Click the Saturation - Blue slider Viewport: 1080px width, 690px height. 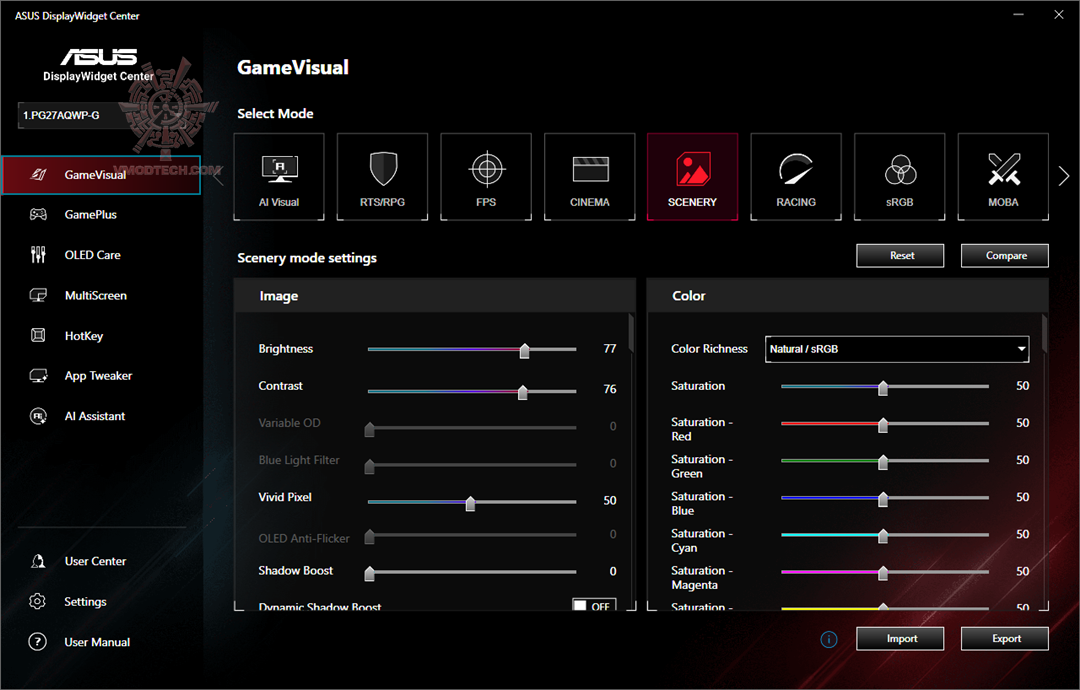[x=885, y=498]
